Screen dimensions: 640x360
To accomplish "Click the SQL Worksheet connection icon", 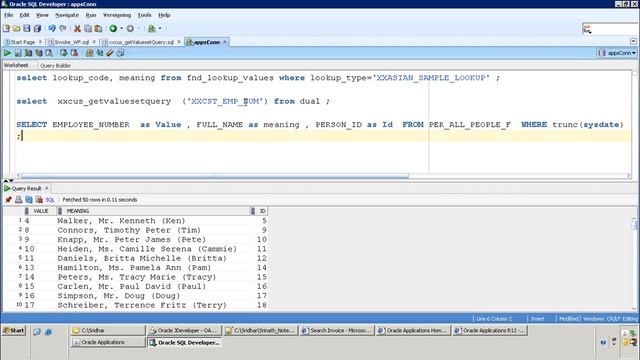I will (151, 29).
